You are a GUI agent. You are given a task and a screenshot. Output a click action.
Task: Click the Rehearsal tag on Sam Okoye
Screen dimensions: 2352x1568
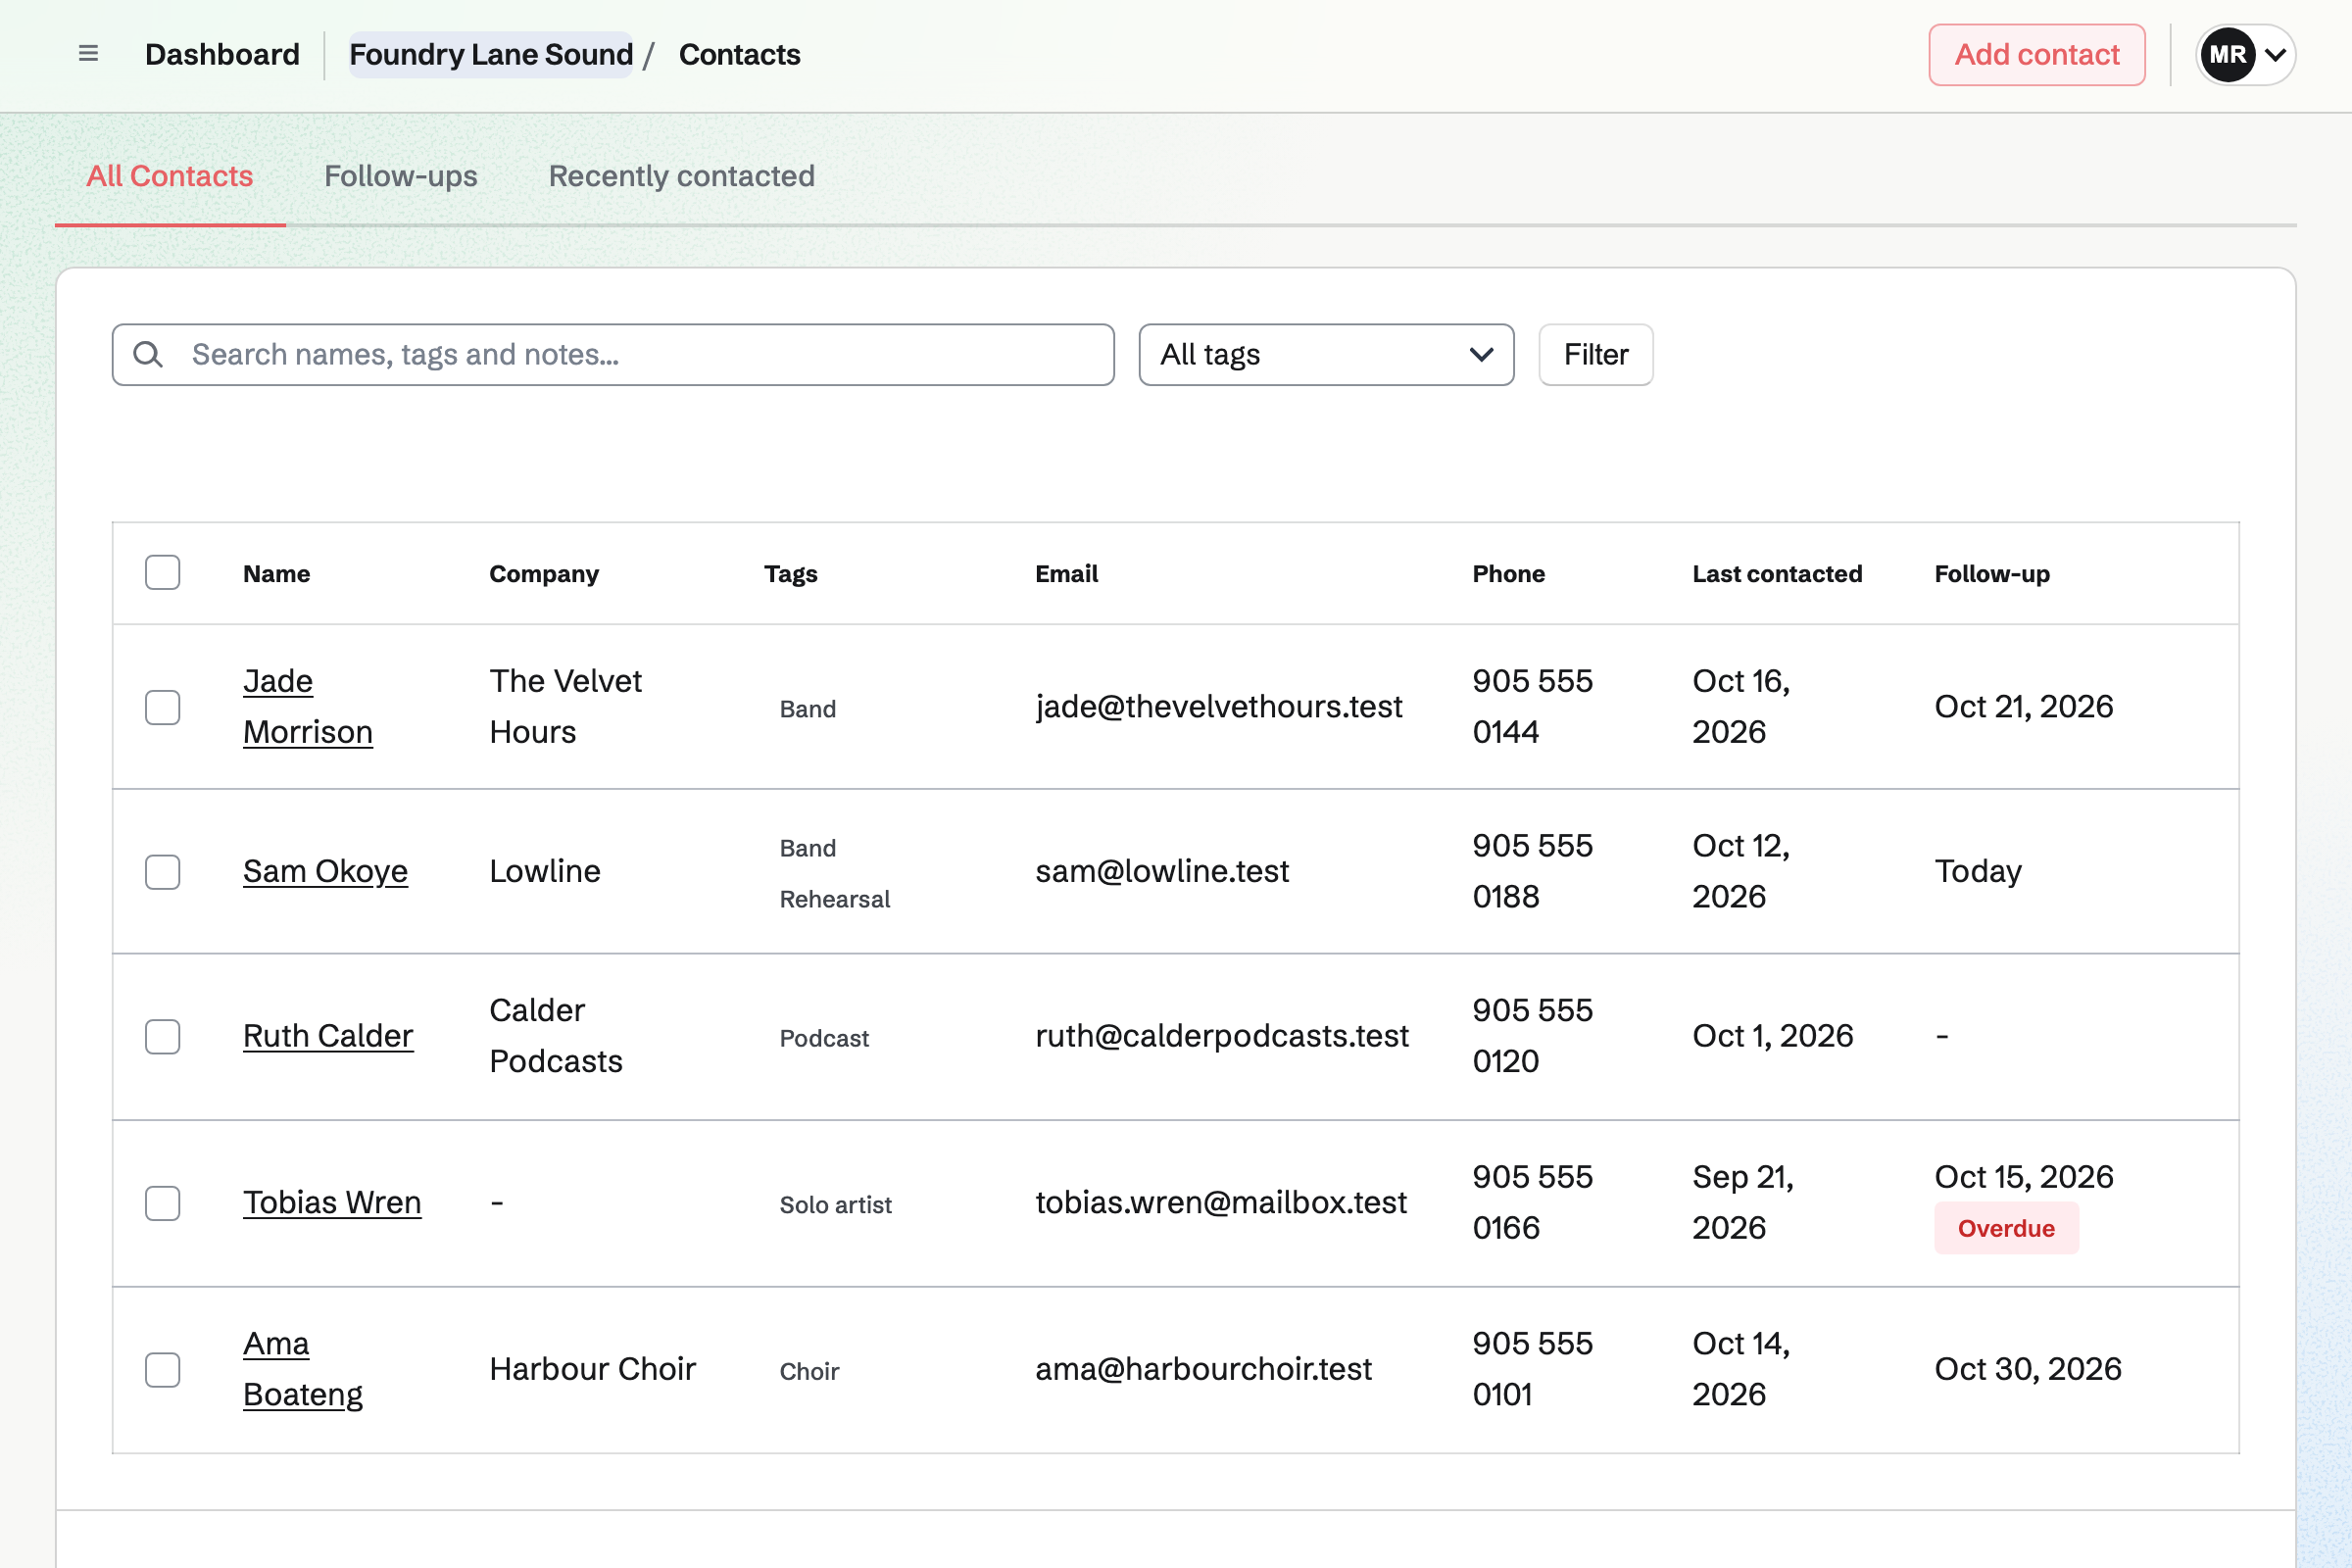[835, 899]
